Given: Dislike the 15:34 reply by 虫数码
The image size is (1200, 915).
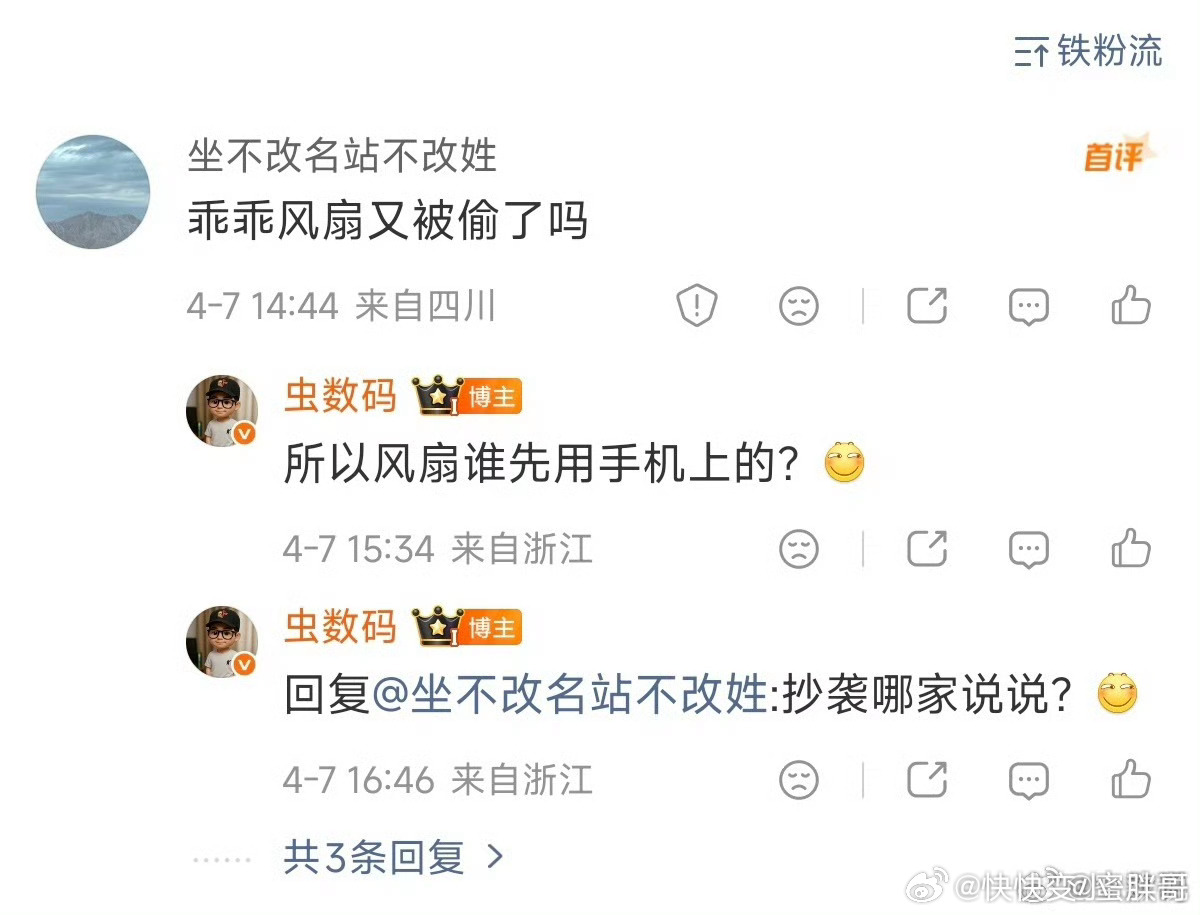Looking at the screenshot, I should point(799,549).
